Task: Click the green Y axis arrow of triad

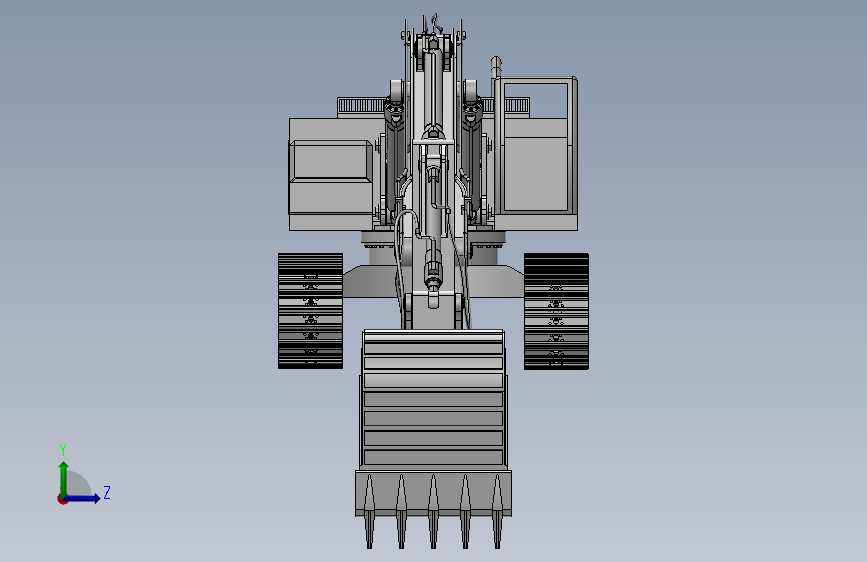Action: click(63, 479)
